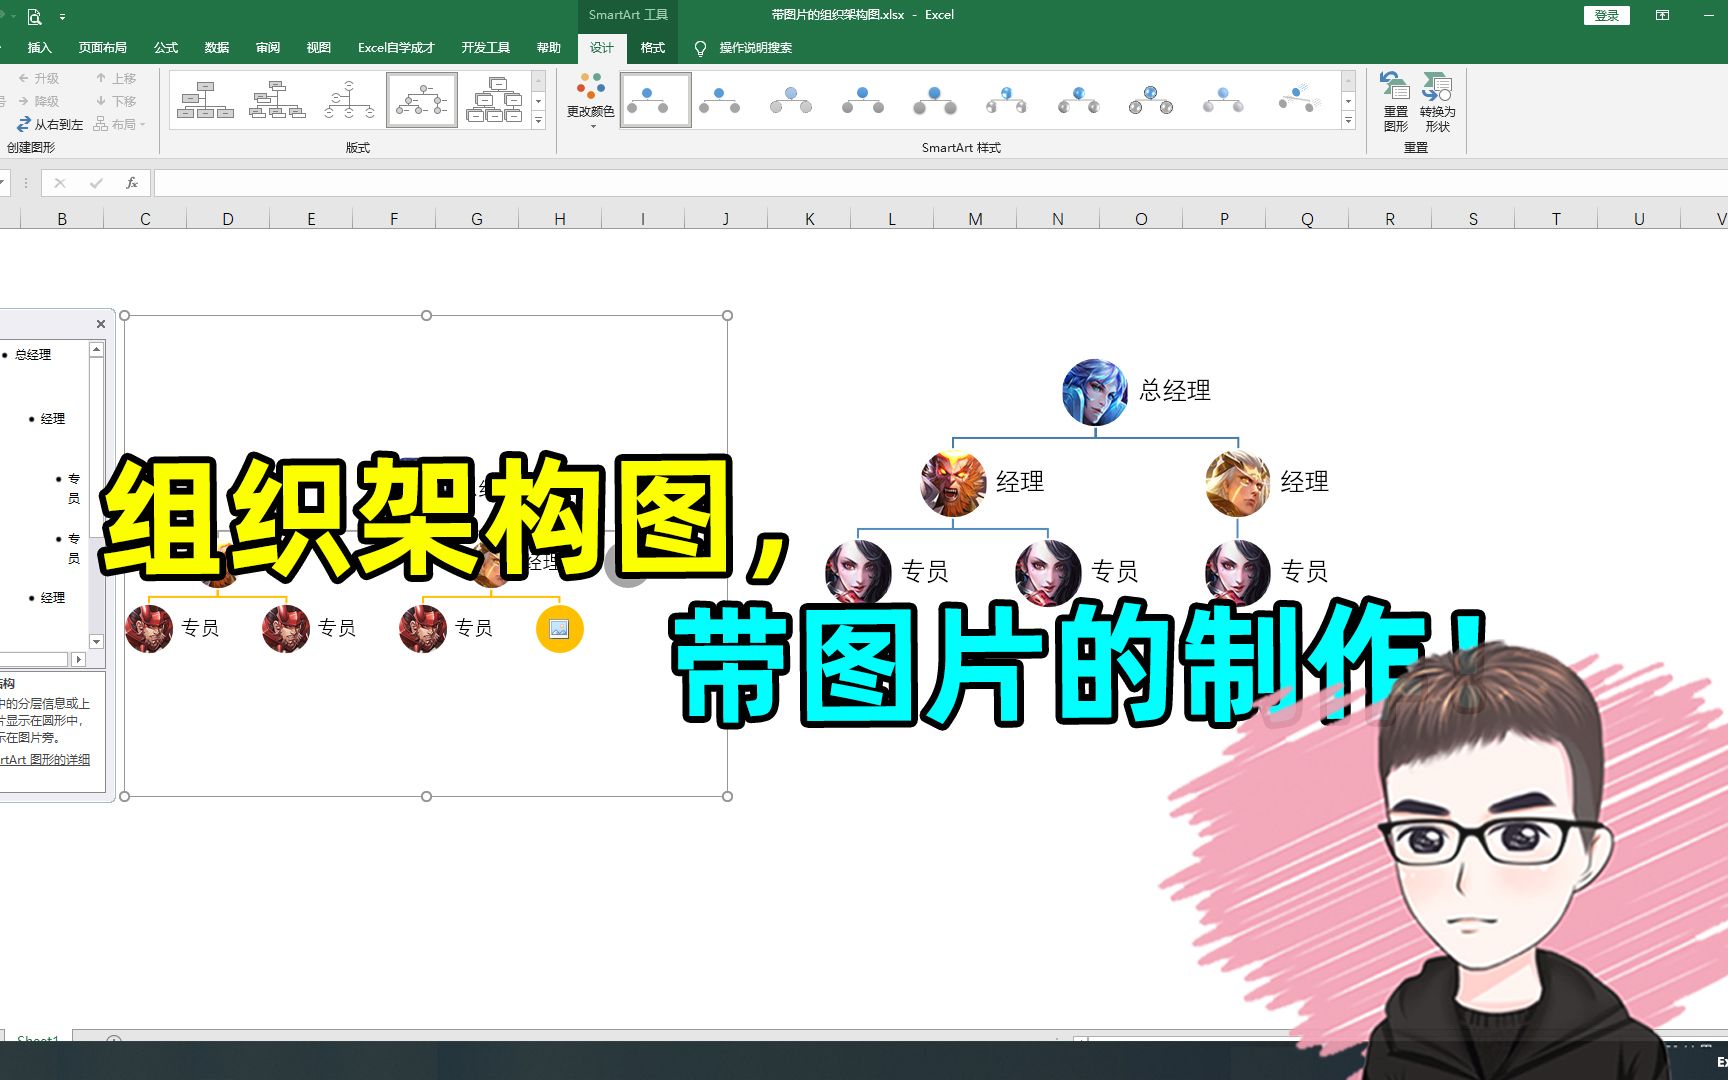Apply the fifth SmartArt style thumbnail
1728x1080 pixels.
[935, 100]
